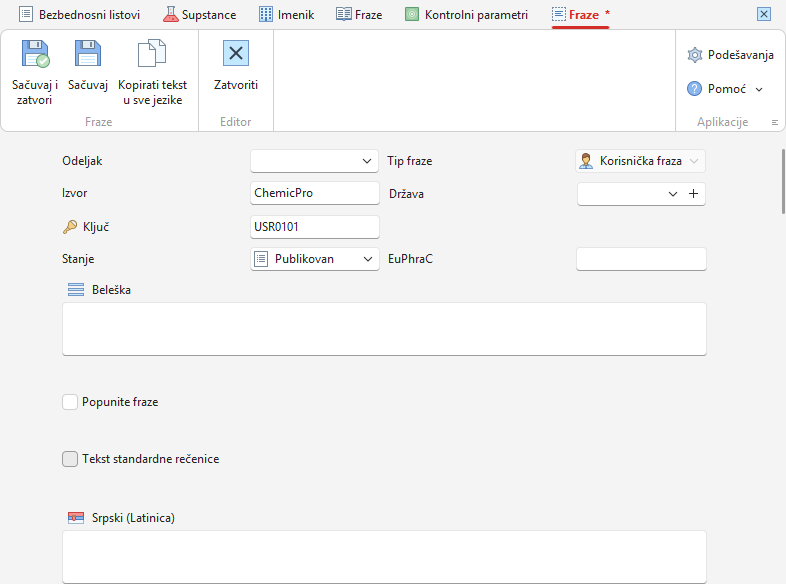
Task: Click the Izvor label
Action: tap(75, 193)
